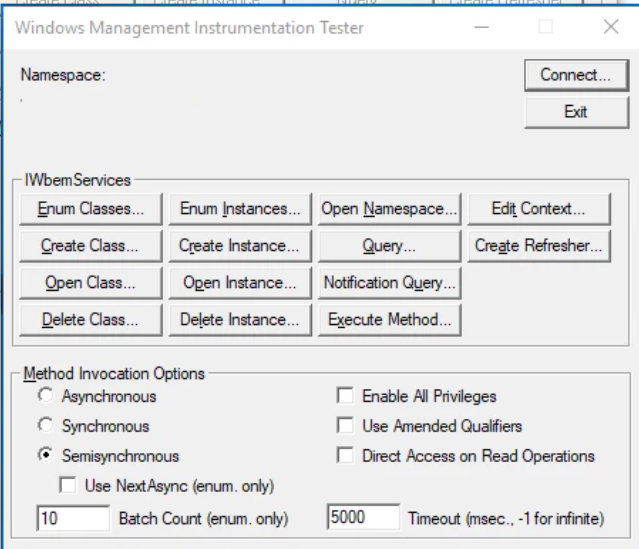Click Execute Method... button
Screen dimensions: 639x549
(389, 320)
